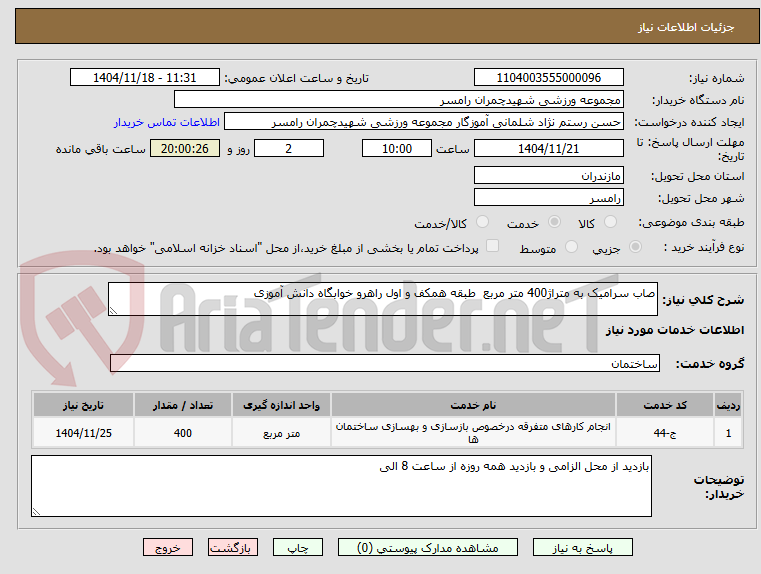
Task: Click the row number cell 1
Action: (x=728, y=432)
